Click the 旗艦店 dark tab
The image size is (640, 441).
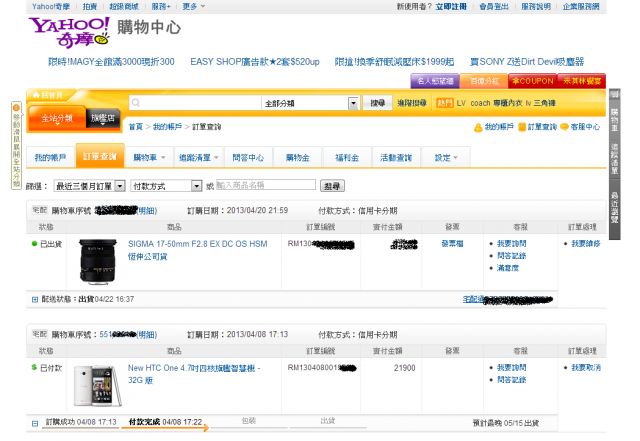(103, 118)
